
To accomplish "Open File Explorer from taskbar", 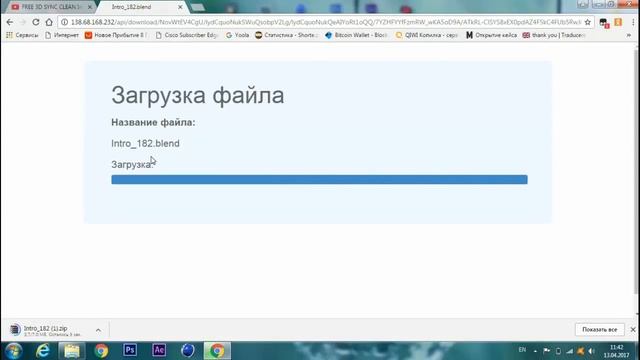I will tap(72, 351).
